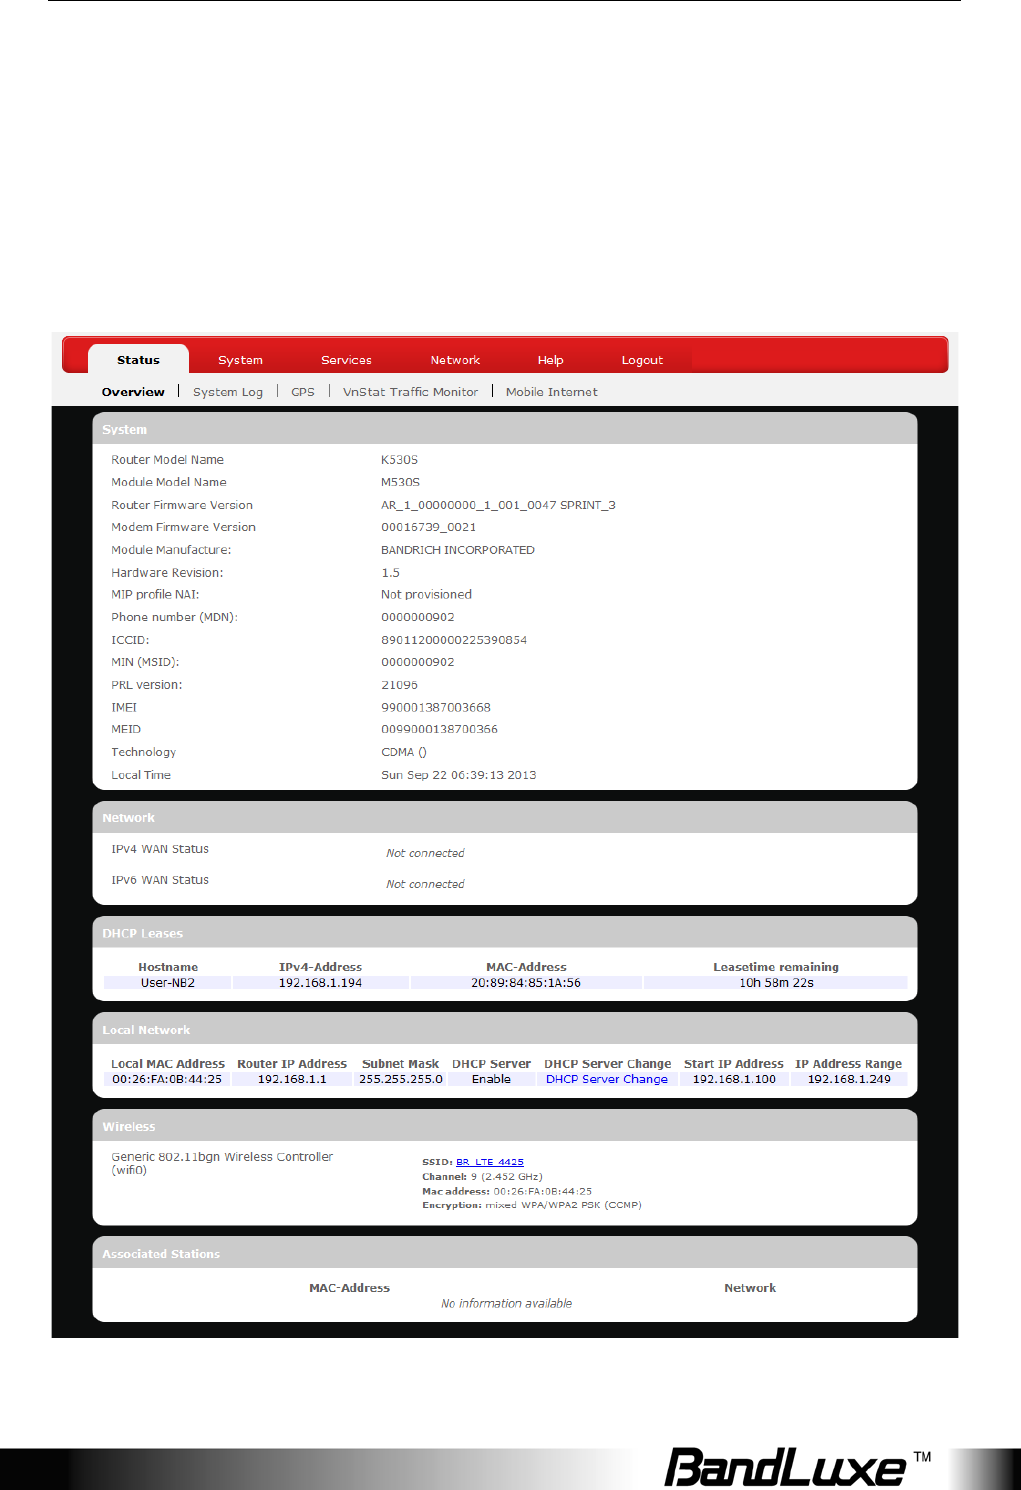Click the Network section header
The width and height of the screenshot is (1021, 1490).
505,817
